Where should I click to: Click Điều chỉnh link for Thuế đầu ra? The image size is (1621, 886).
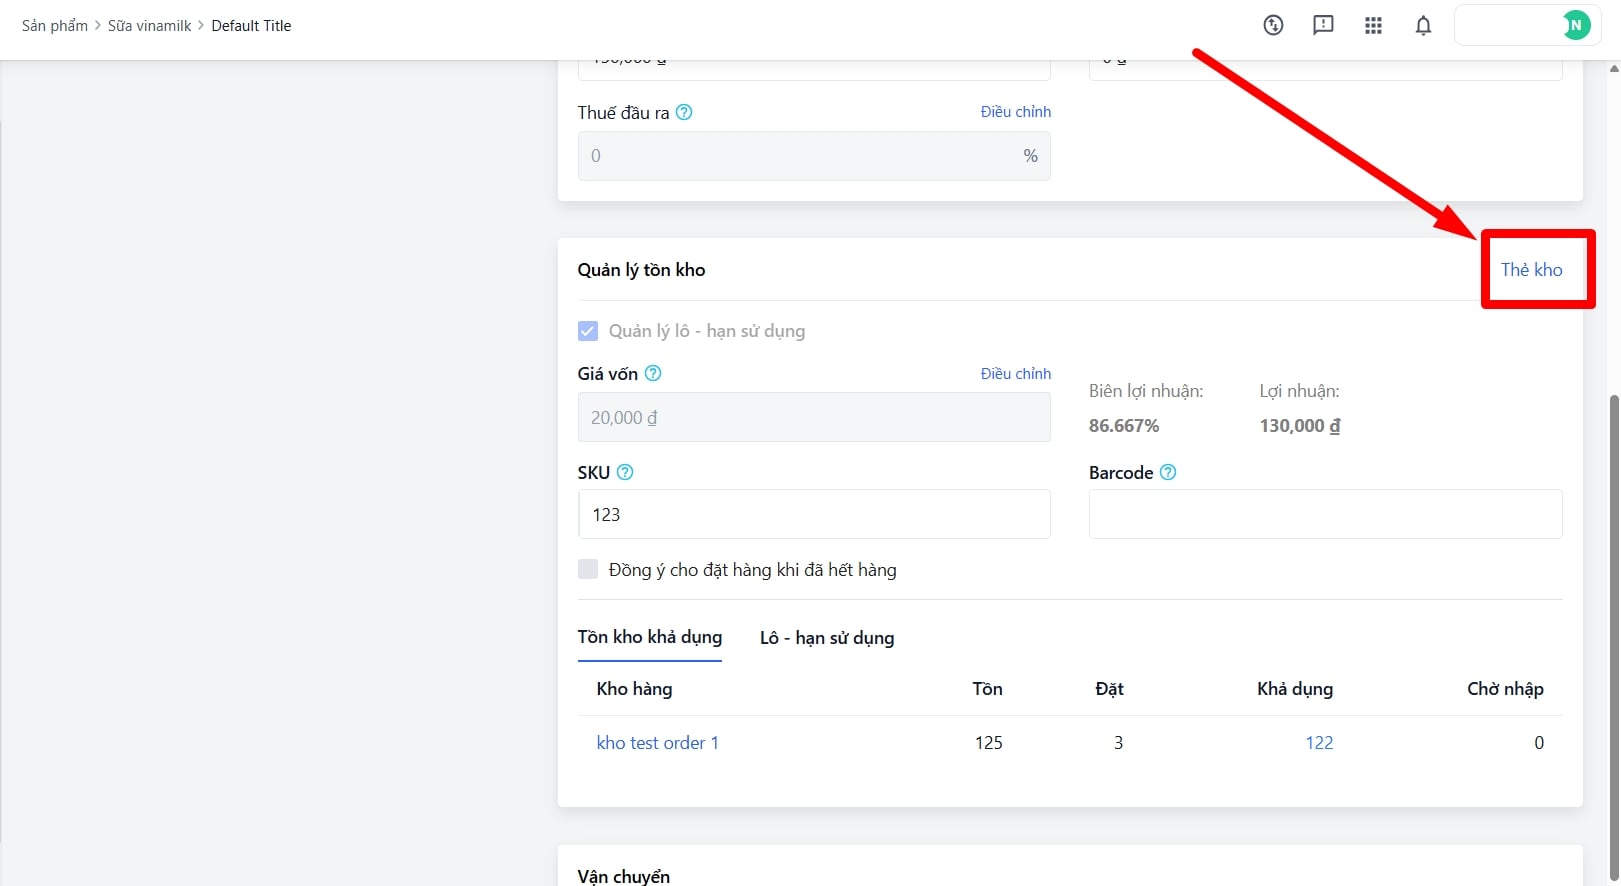1015,112
